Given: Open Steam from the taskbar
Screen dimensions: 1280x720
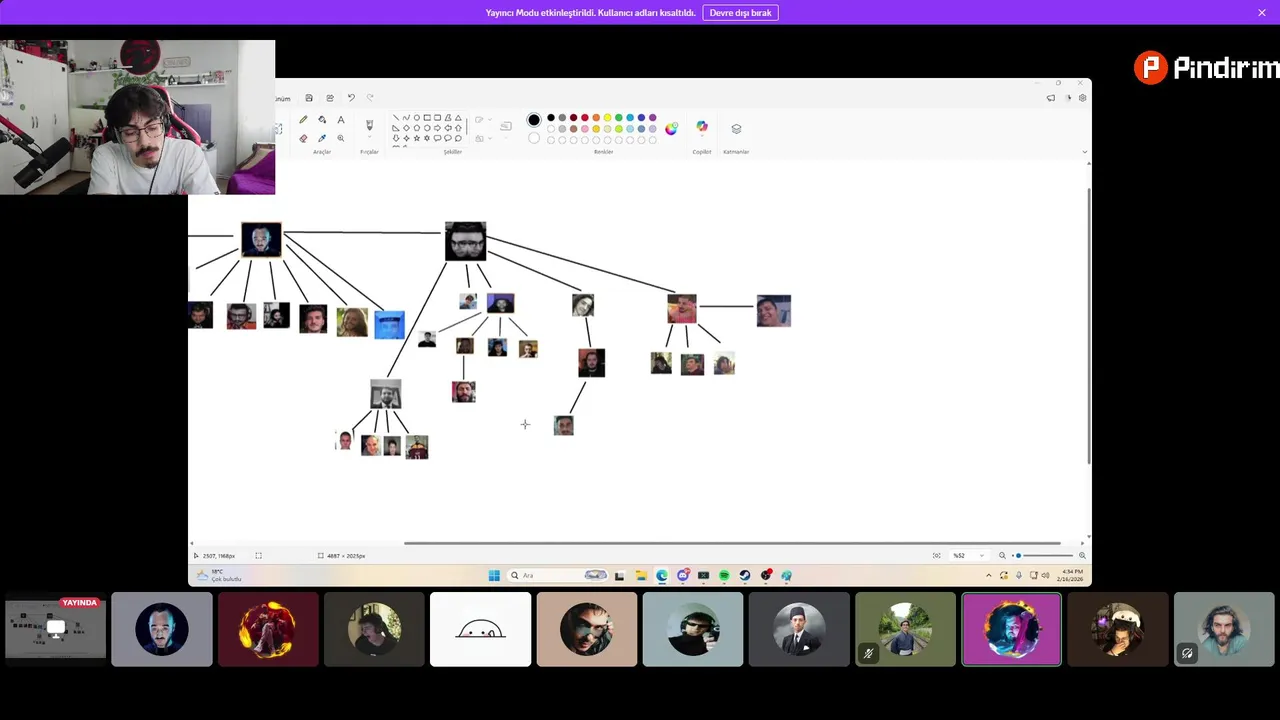Looking at the screenshot, I should (745, 575).
